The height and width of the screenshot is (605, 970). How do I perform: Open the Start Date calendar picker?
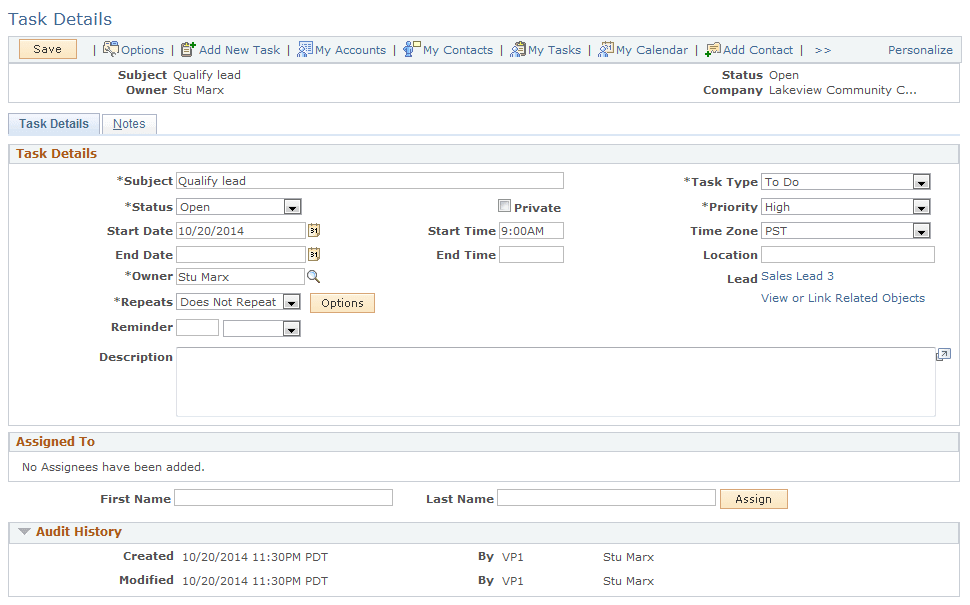point(313,230)
